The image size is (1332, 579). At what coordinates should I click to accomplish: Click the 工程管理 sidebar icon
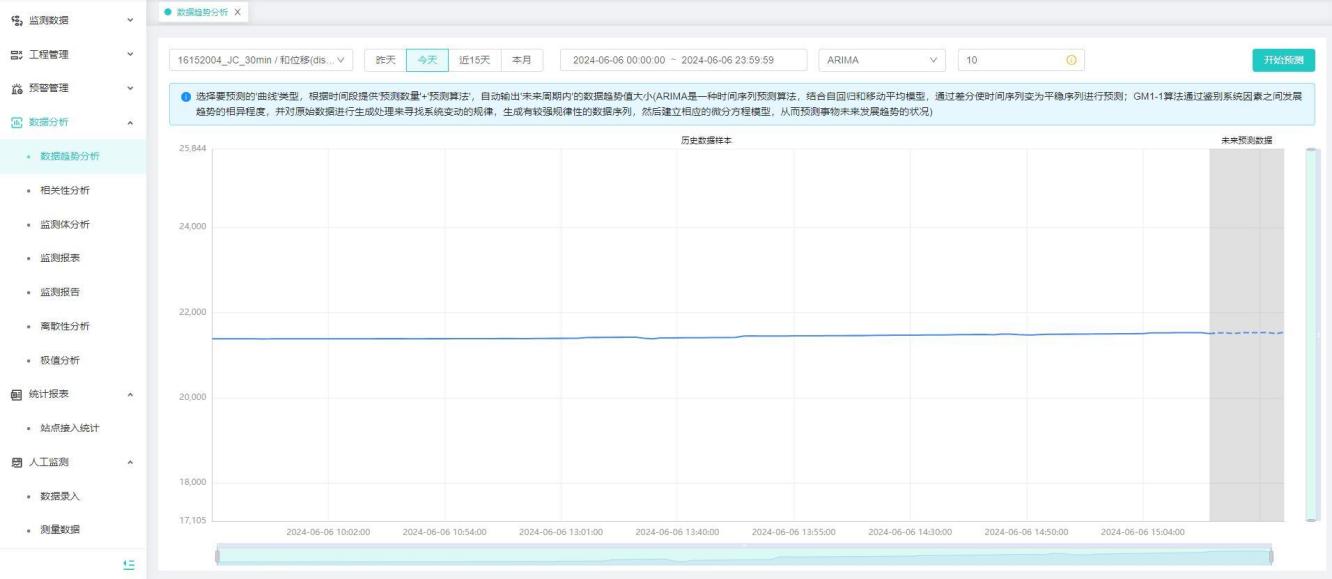(x=16, y=54)
